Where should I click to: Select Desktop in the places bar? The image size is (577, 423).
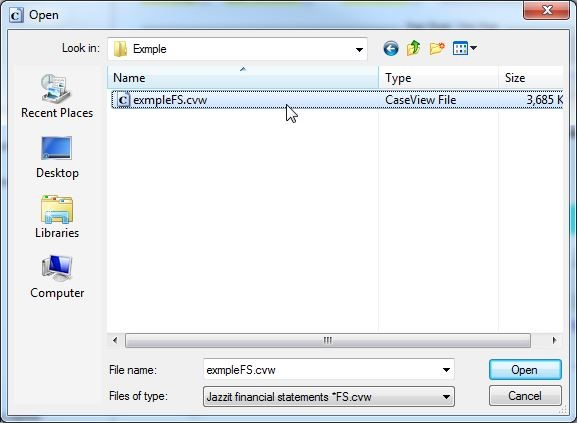pyautogui.click(x=57, y=157)
